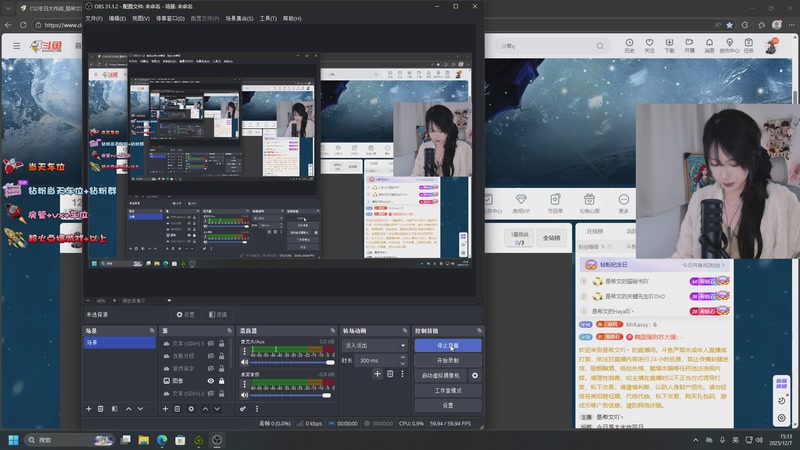Screen dimensions: 800x450
Task: Add a new source with plus icon
Action: click(165, 409)
